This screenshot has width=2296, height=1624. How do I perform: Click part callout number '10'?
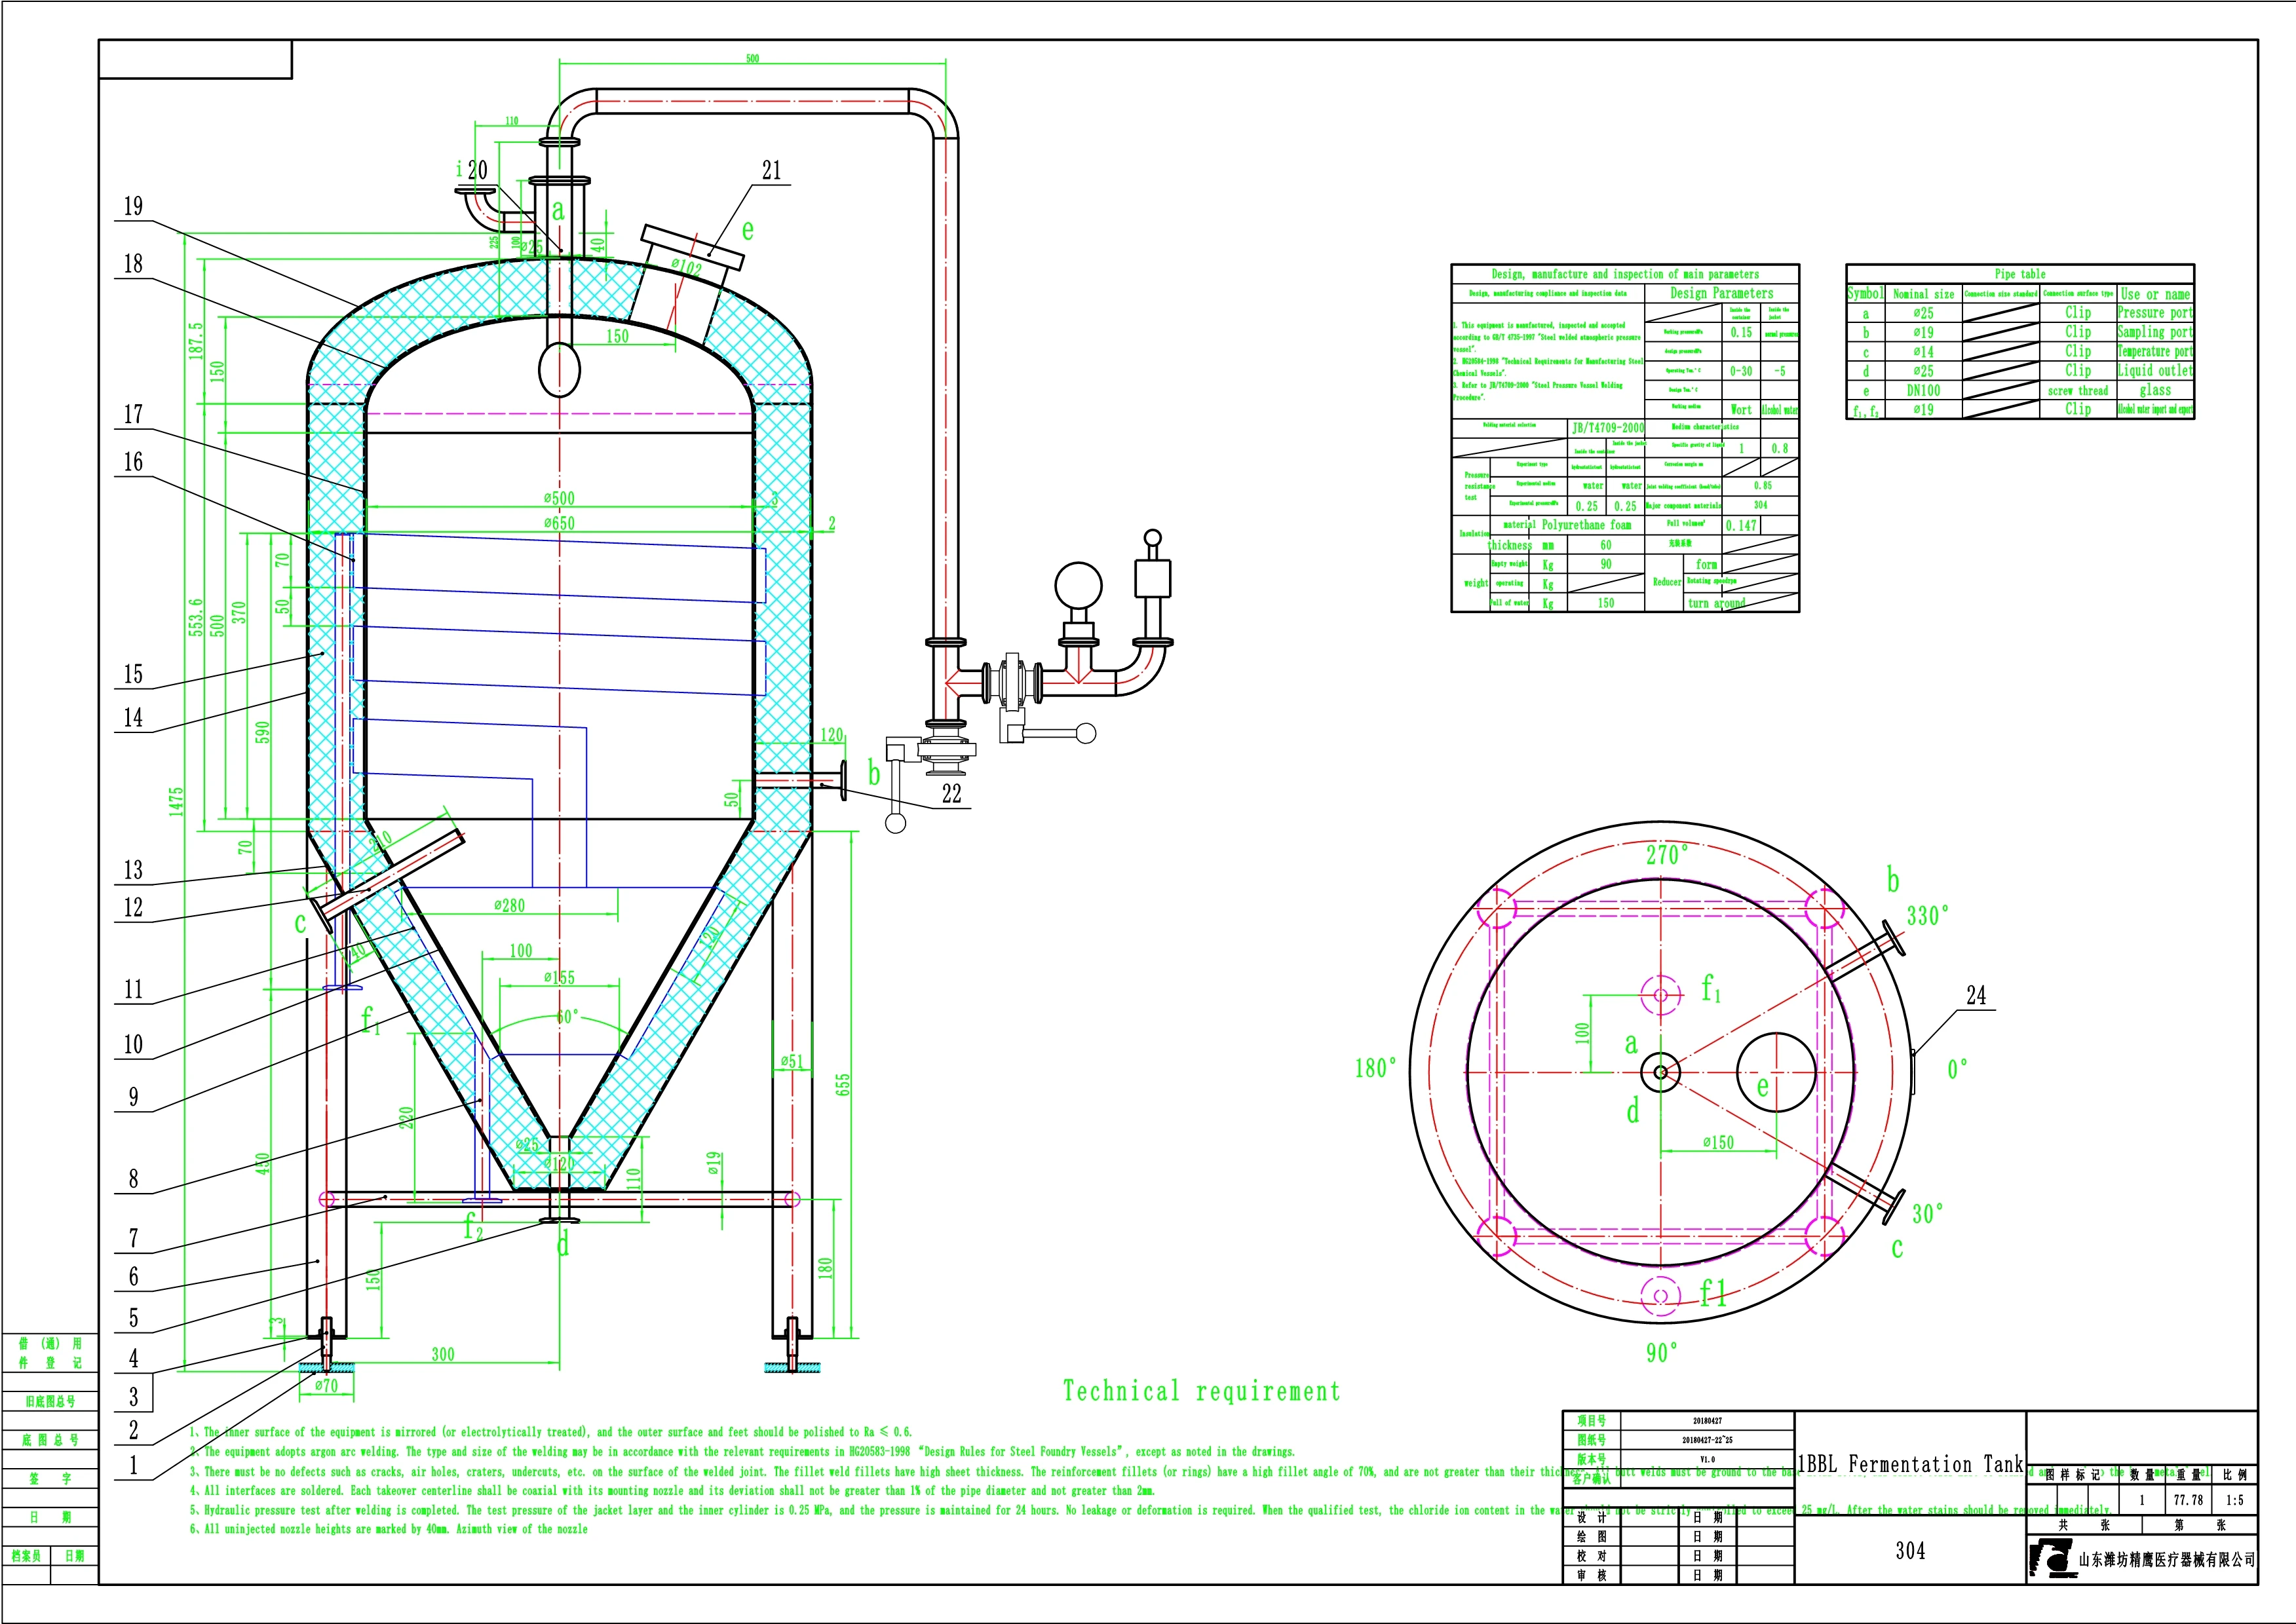(133, 1045)
